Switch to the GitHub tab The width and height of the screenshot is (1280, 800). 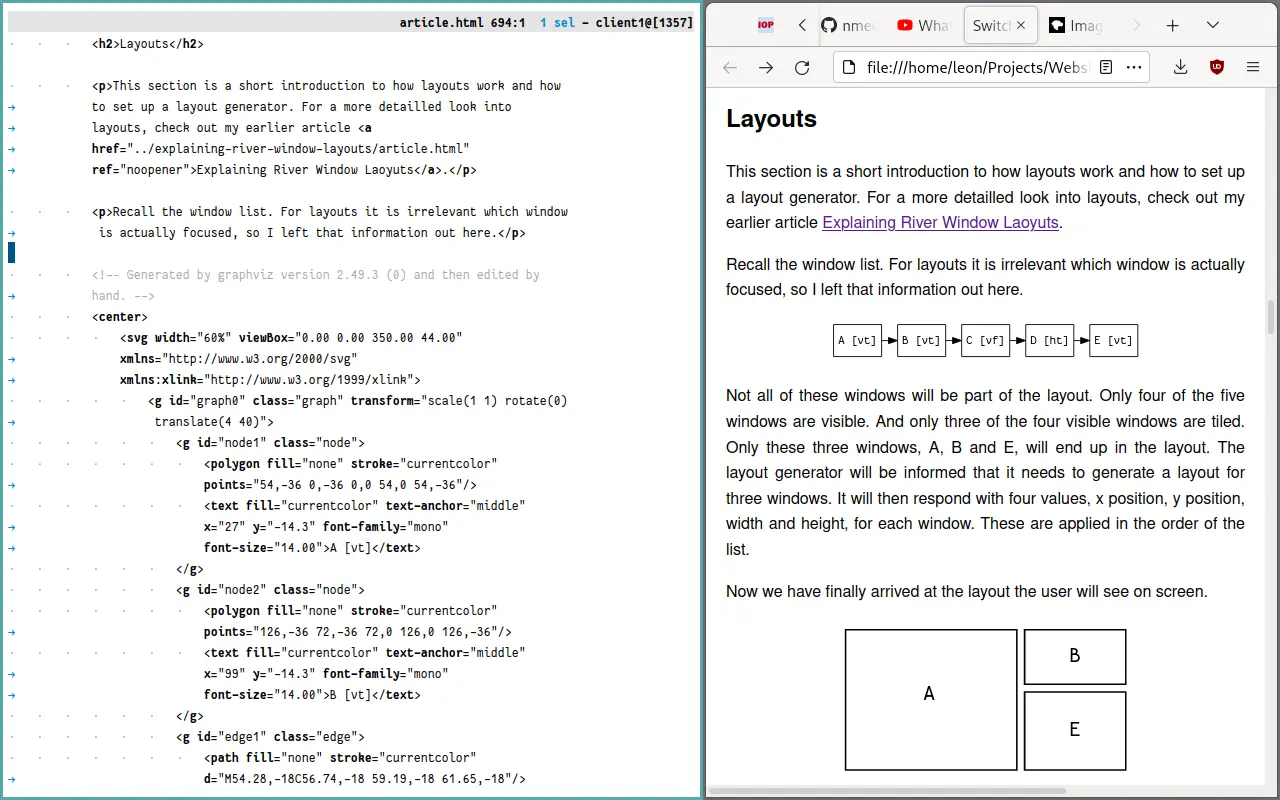pos(849,26)
